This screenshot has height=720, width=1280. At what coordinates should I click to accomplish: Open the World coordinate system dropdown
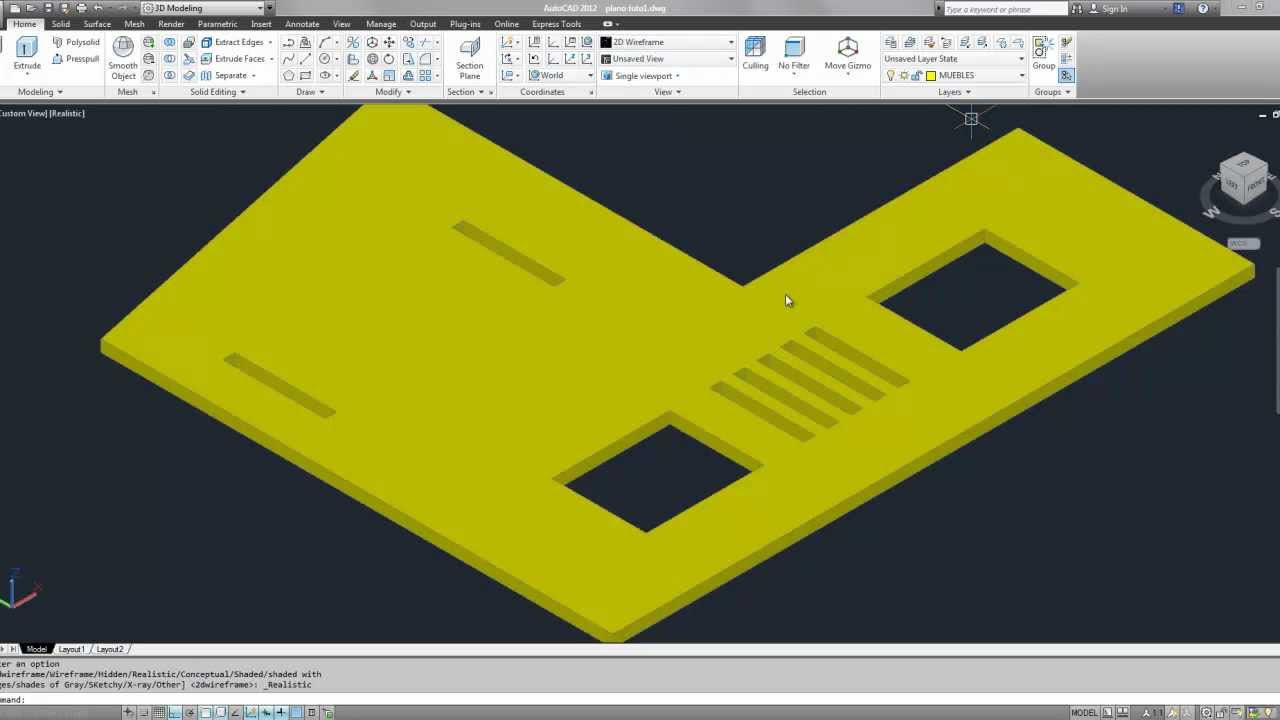tap(561, 76)
